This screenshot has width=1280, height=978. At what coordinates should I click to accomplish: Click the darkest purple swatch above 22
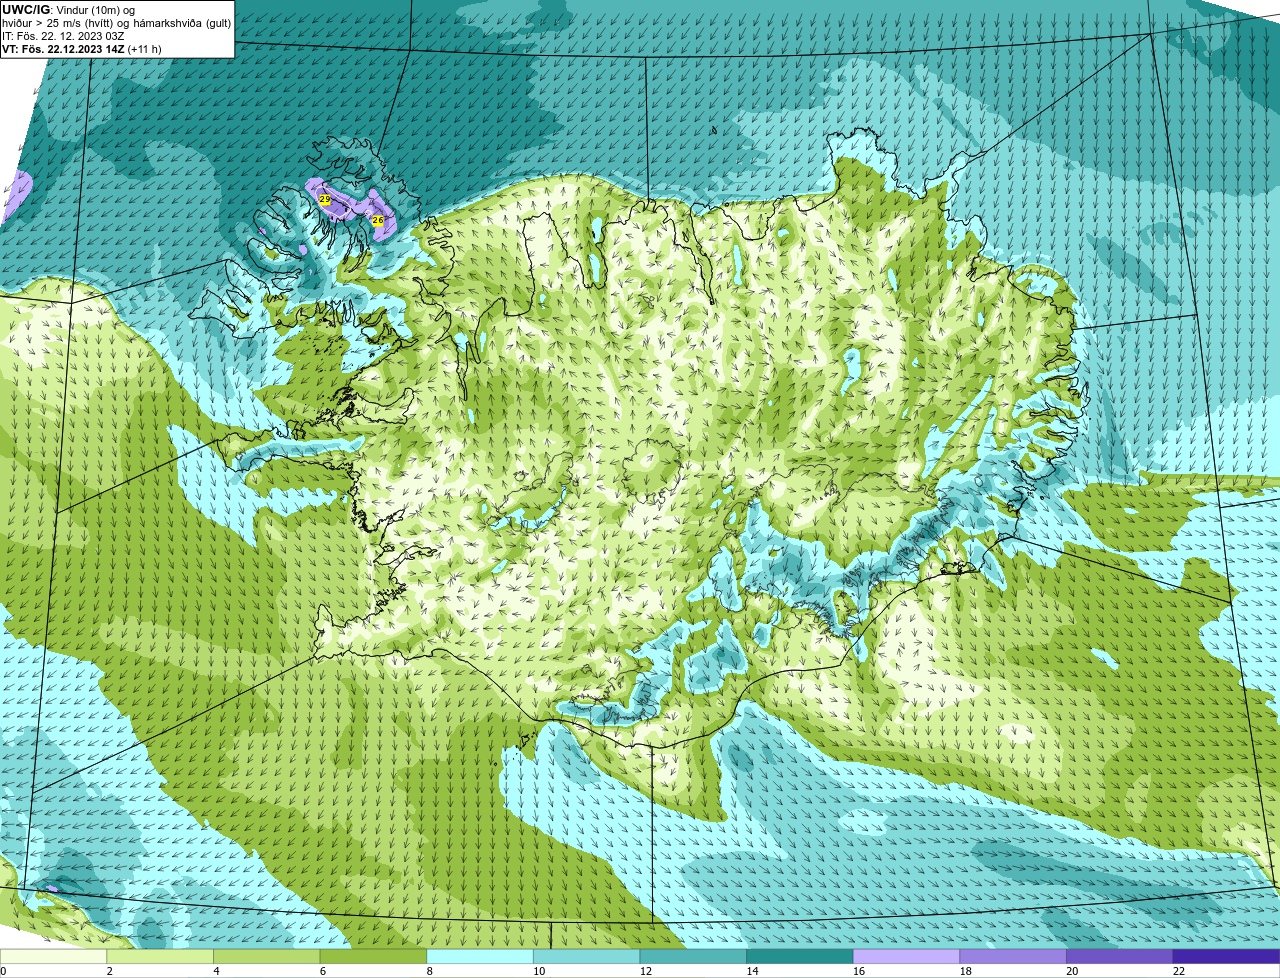pos(1227,956)
